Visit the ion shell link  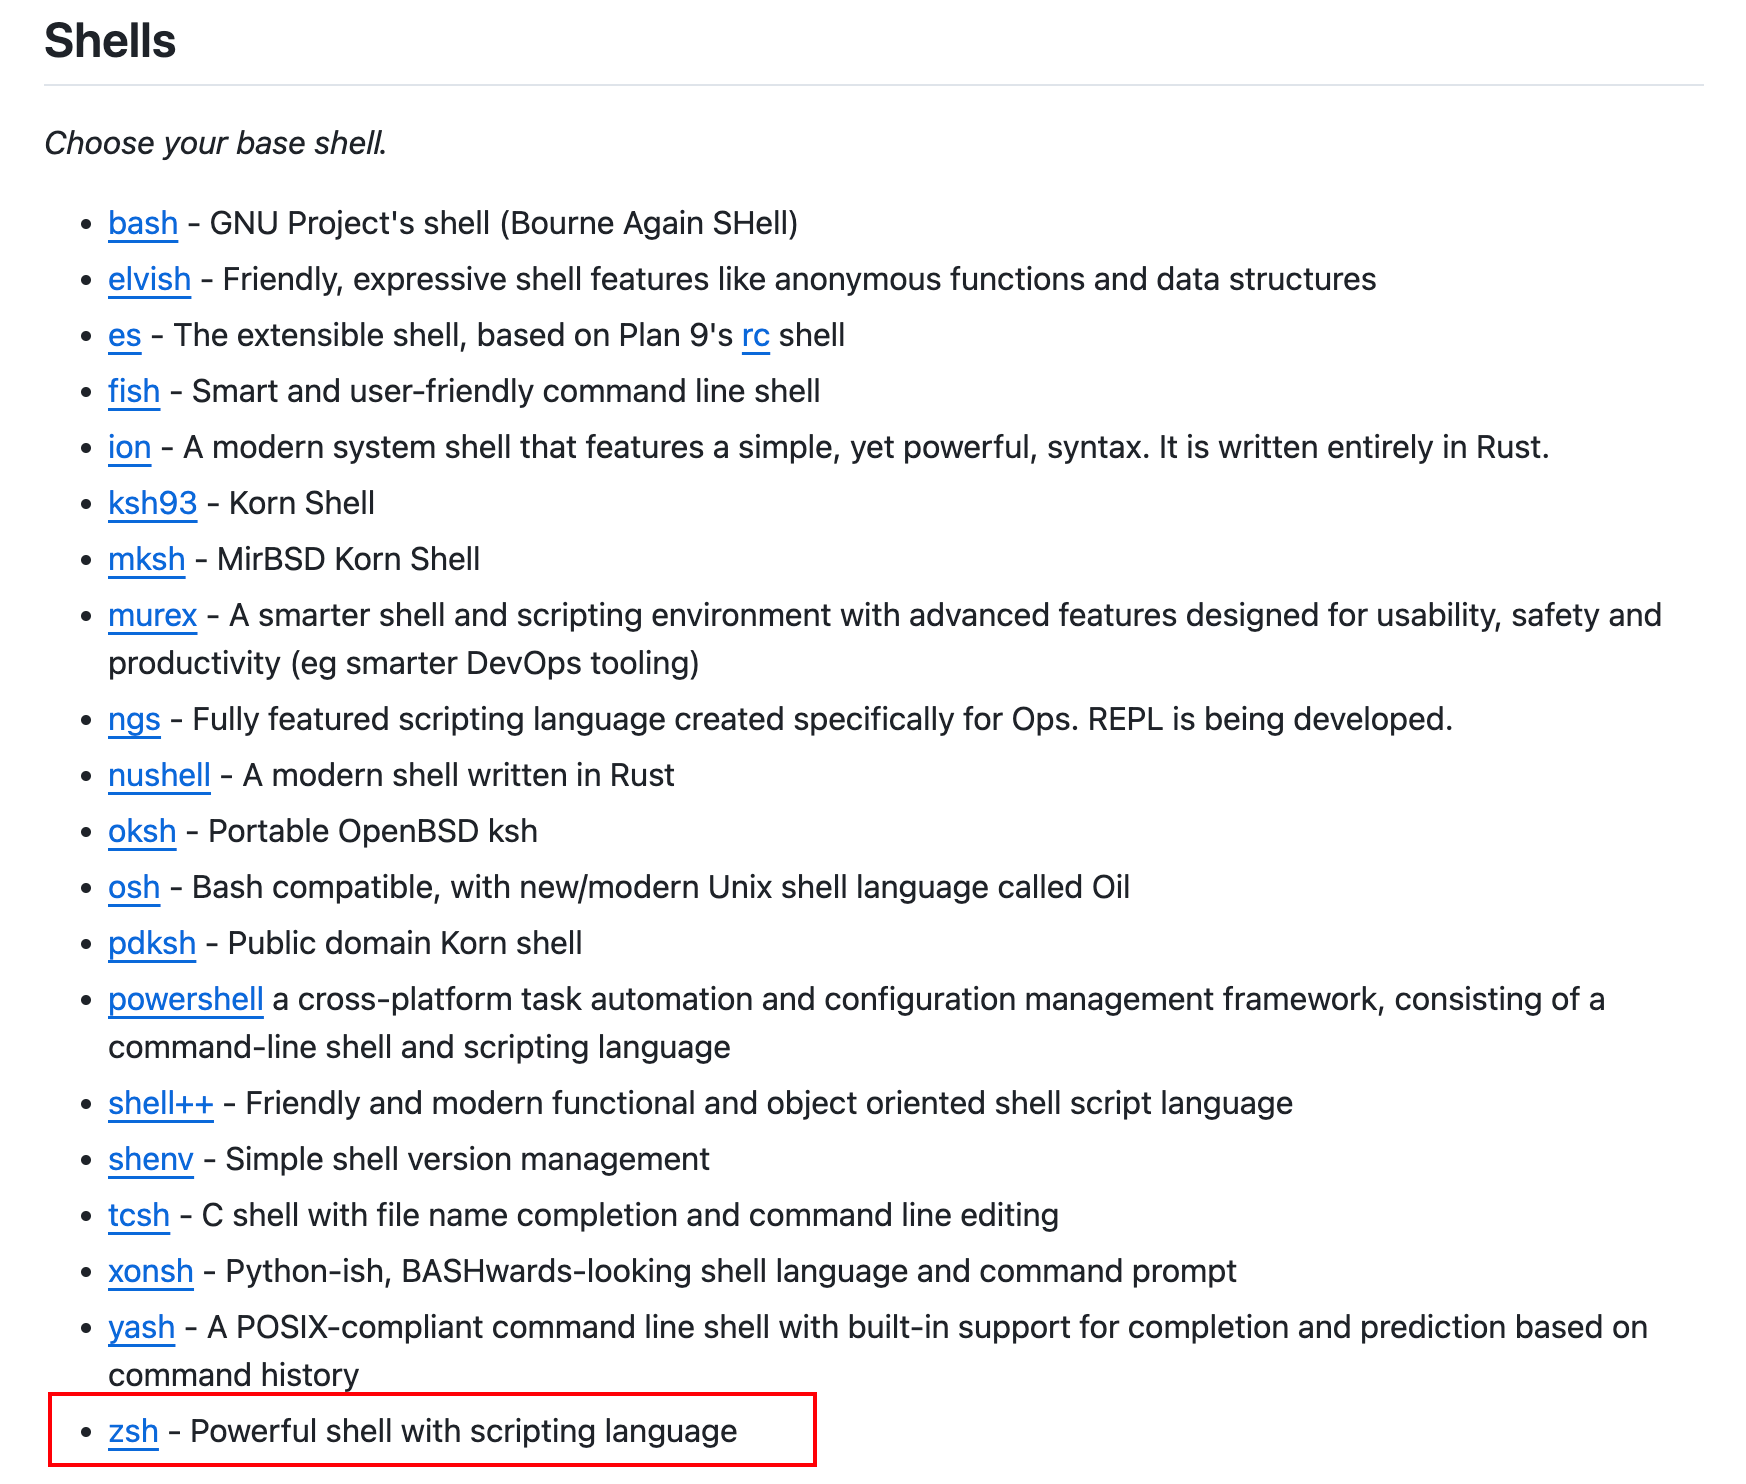pyautogui.click(x=129, y=447)
